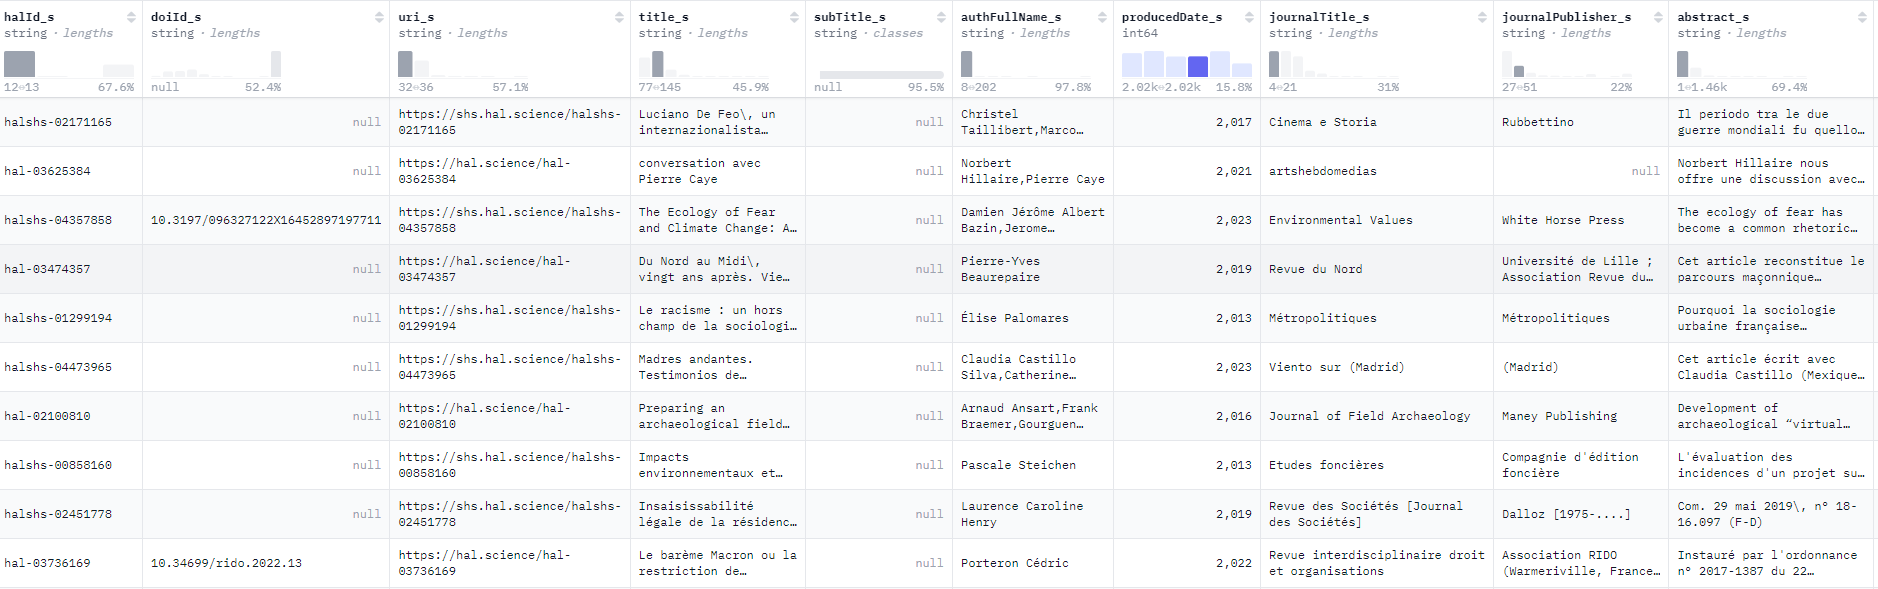
Task: Sort by subTitle_s via its sort arrows
Action: tap(941, 17)
